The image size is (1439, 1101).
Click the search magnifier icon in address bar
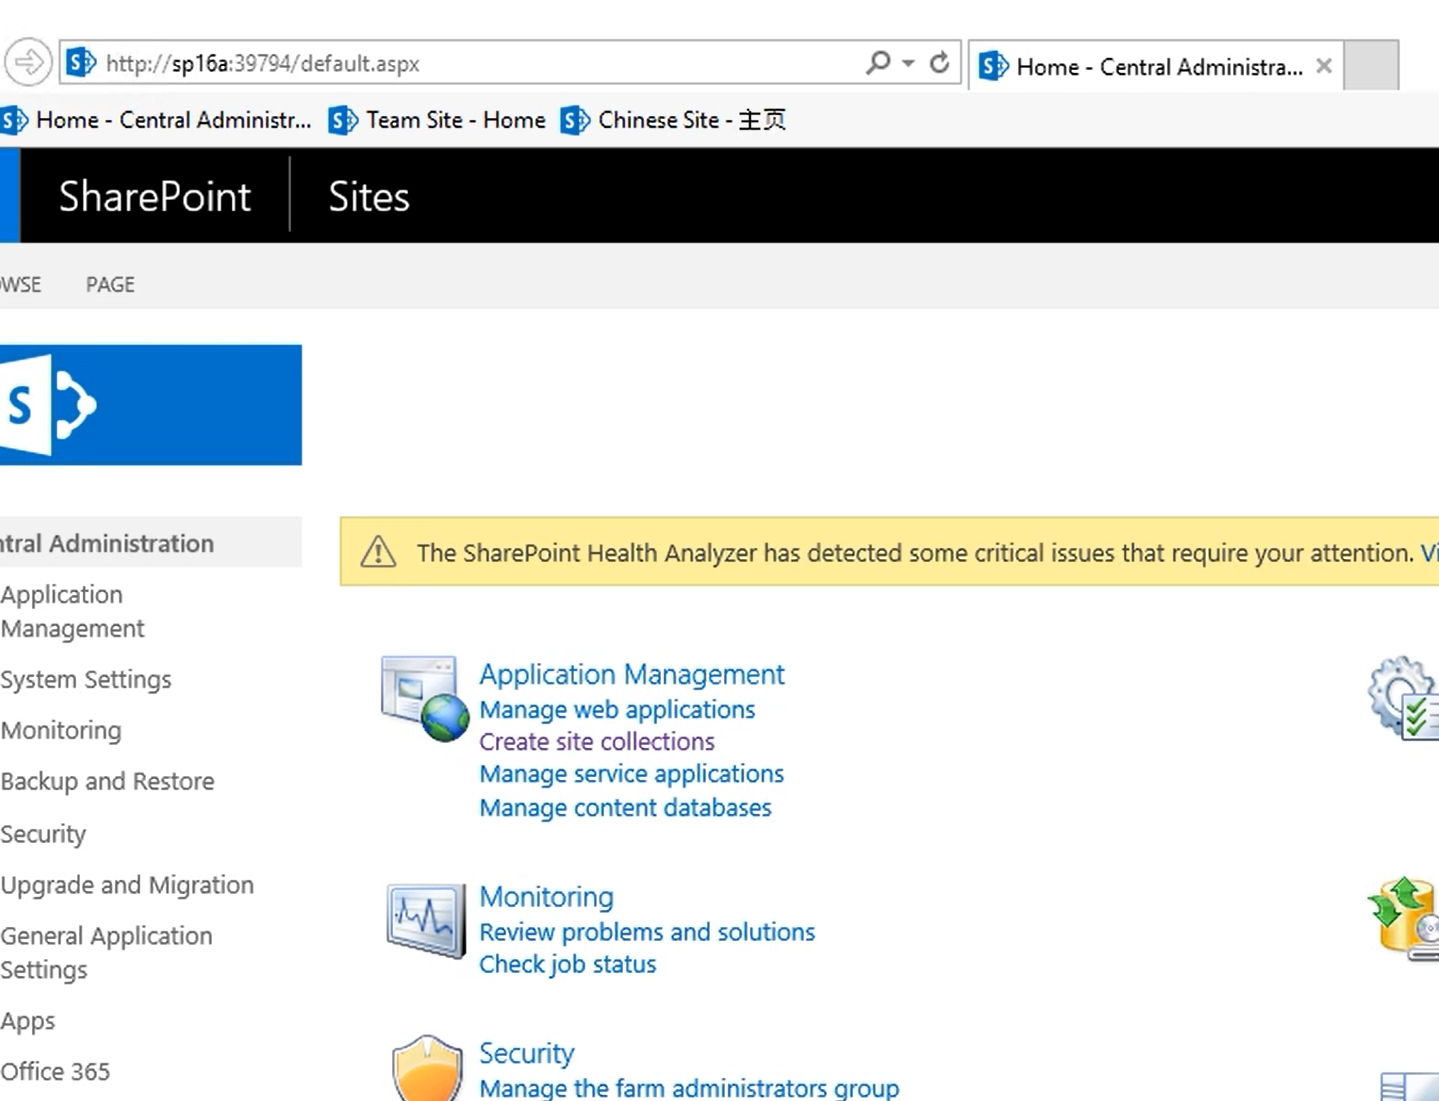[878, 63]
